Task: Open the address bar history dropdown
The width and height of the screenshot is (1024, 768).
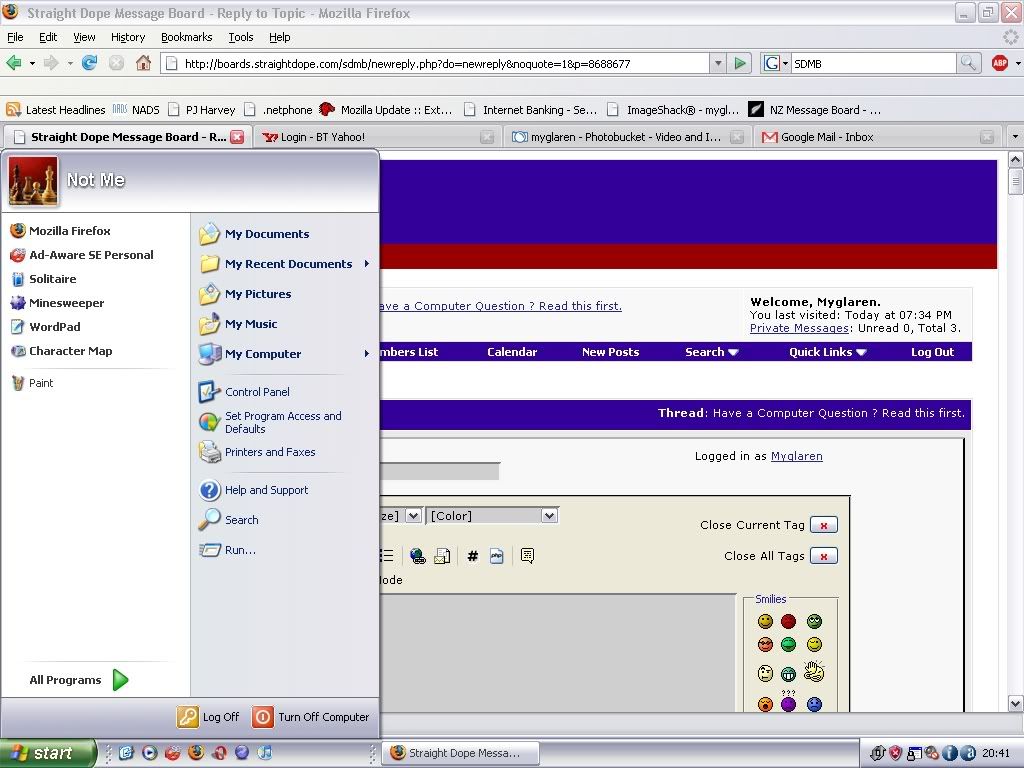Action: coord(718,63)
